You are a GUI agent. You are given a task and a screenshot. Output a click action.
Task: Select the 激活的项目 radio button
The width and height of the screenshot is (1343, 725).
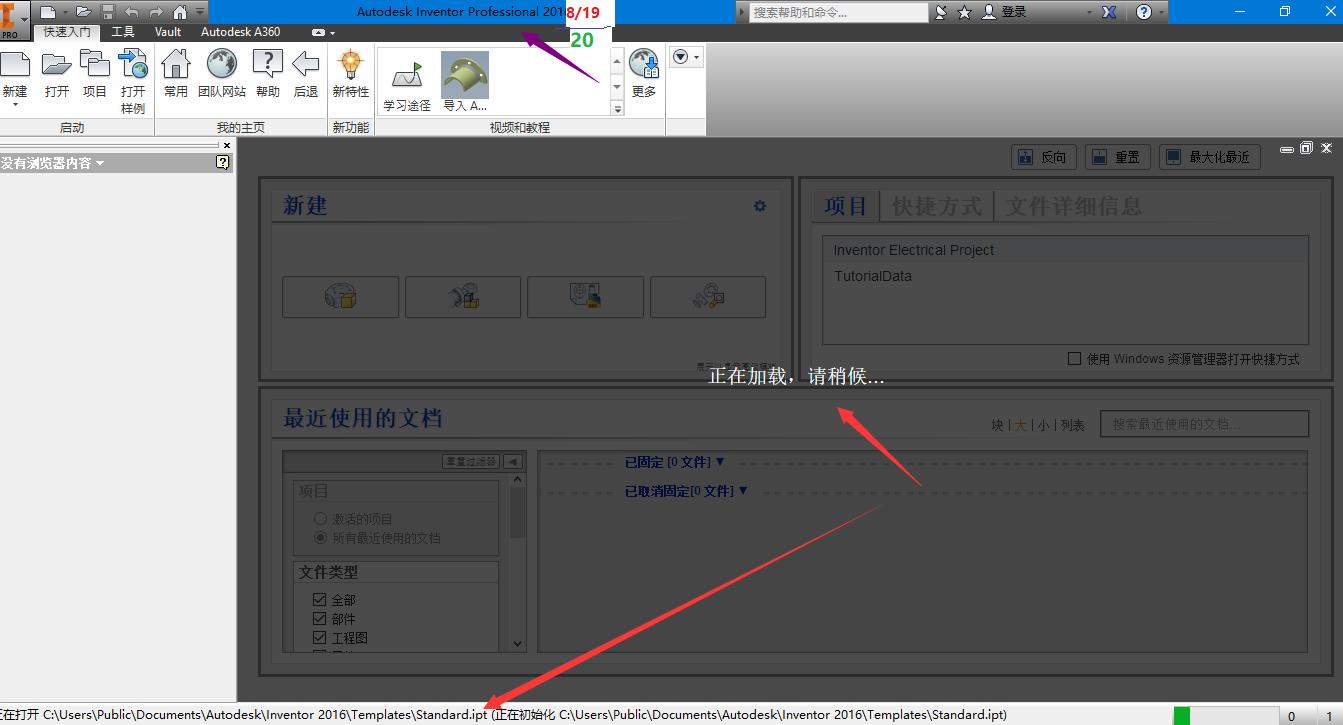(x=319, y=518)
